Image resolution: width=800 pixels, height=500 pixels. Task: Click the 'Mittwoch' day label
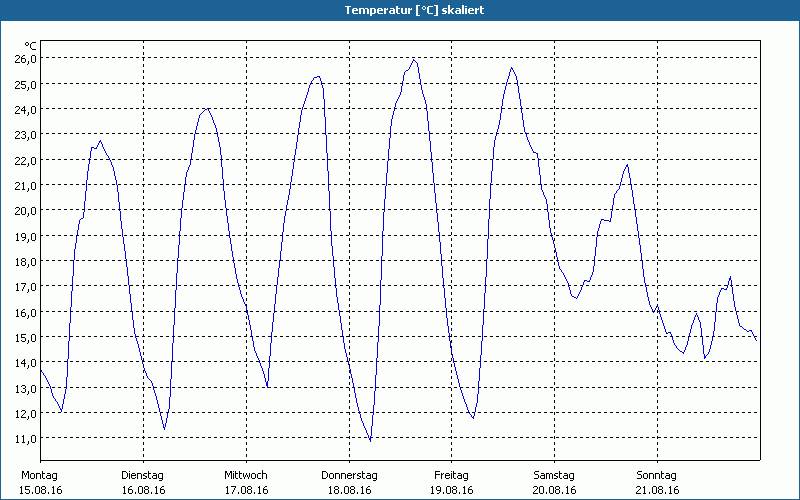pyautogui.click(x=246, y=476)
